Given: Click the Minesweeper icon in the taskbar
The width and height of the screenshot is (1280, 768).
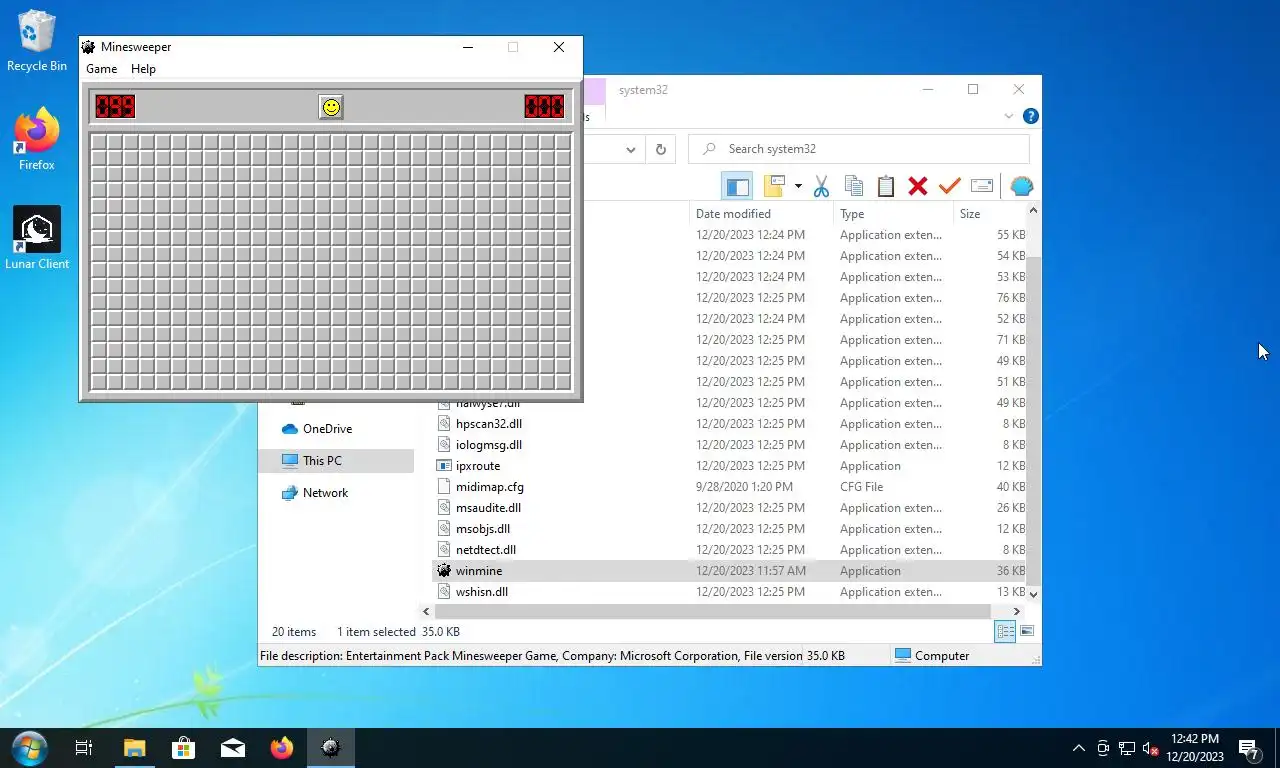Looking at the screenshot, I should tap(331, 748).
